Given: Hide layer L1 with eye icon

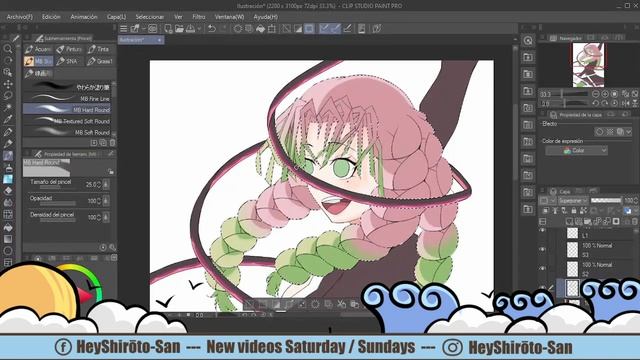Looking at the screenshot, I should pos(542,231).
